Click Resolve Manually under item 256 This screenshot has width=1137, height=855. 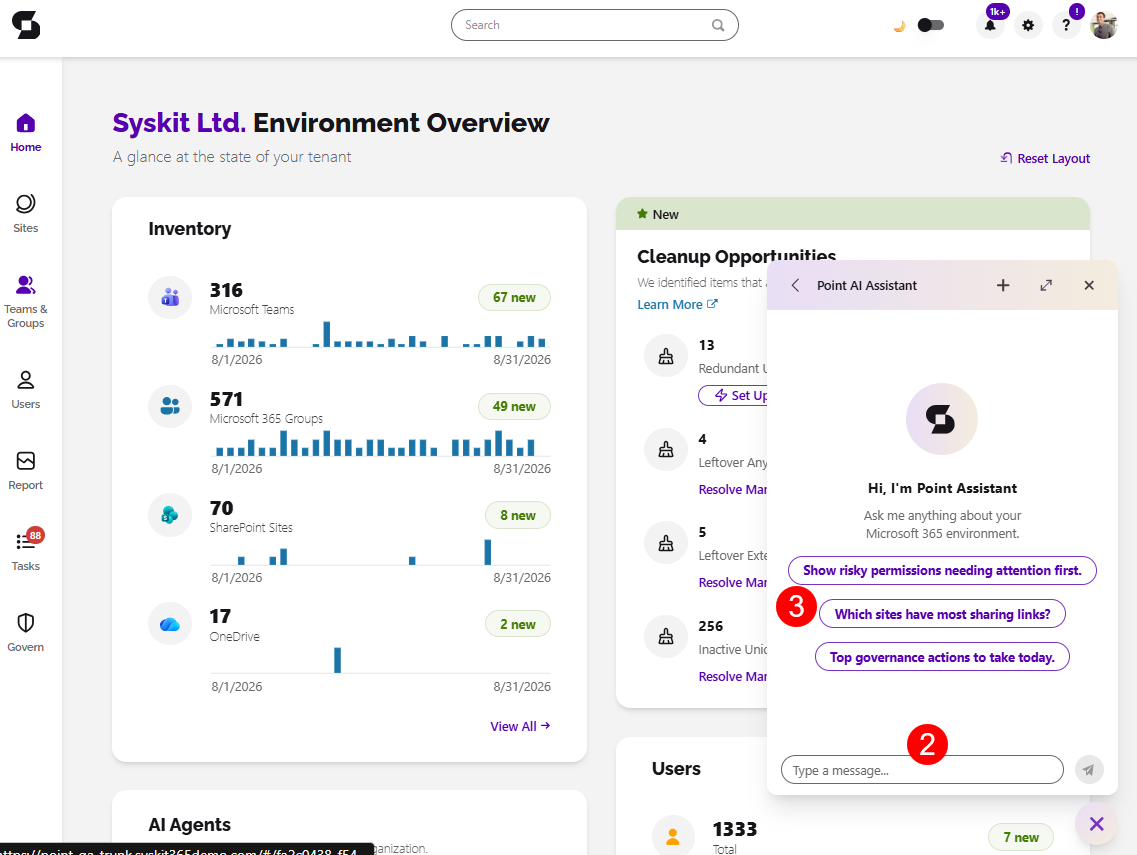point(732,676)
